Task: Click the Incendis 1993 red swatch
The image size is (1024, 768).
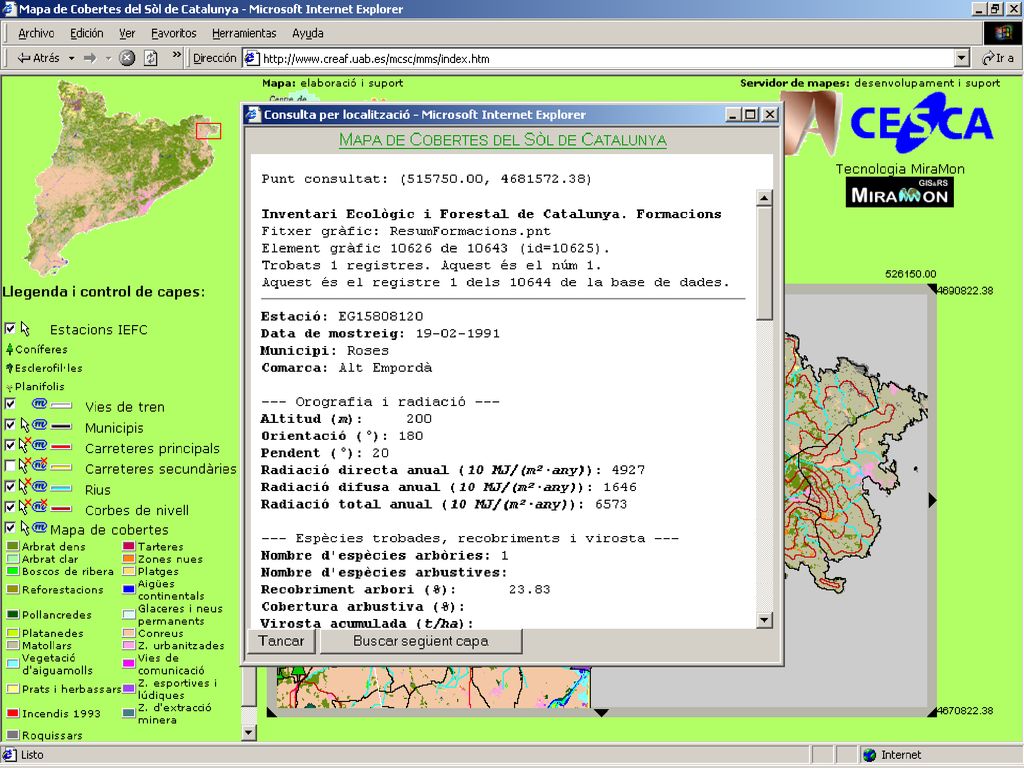Action: [12, 713]
